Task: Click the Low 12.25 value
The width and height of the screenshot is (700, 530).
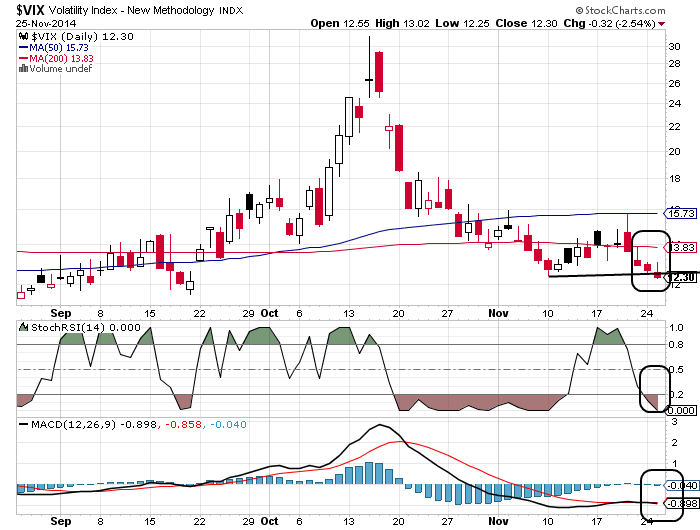Action: point(462,23)
